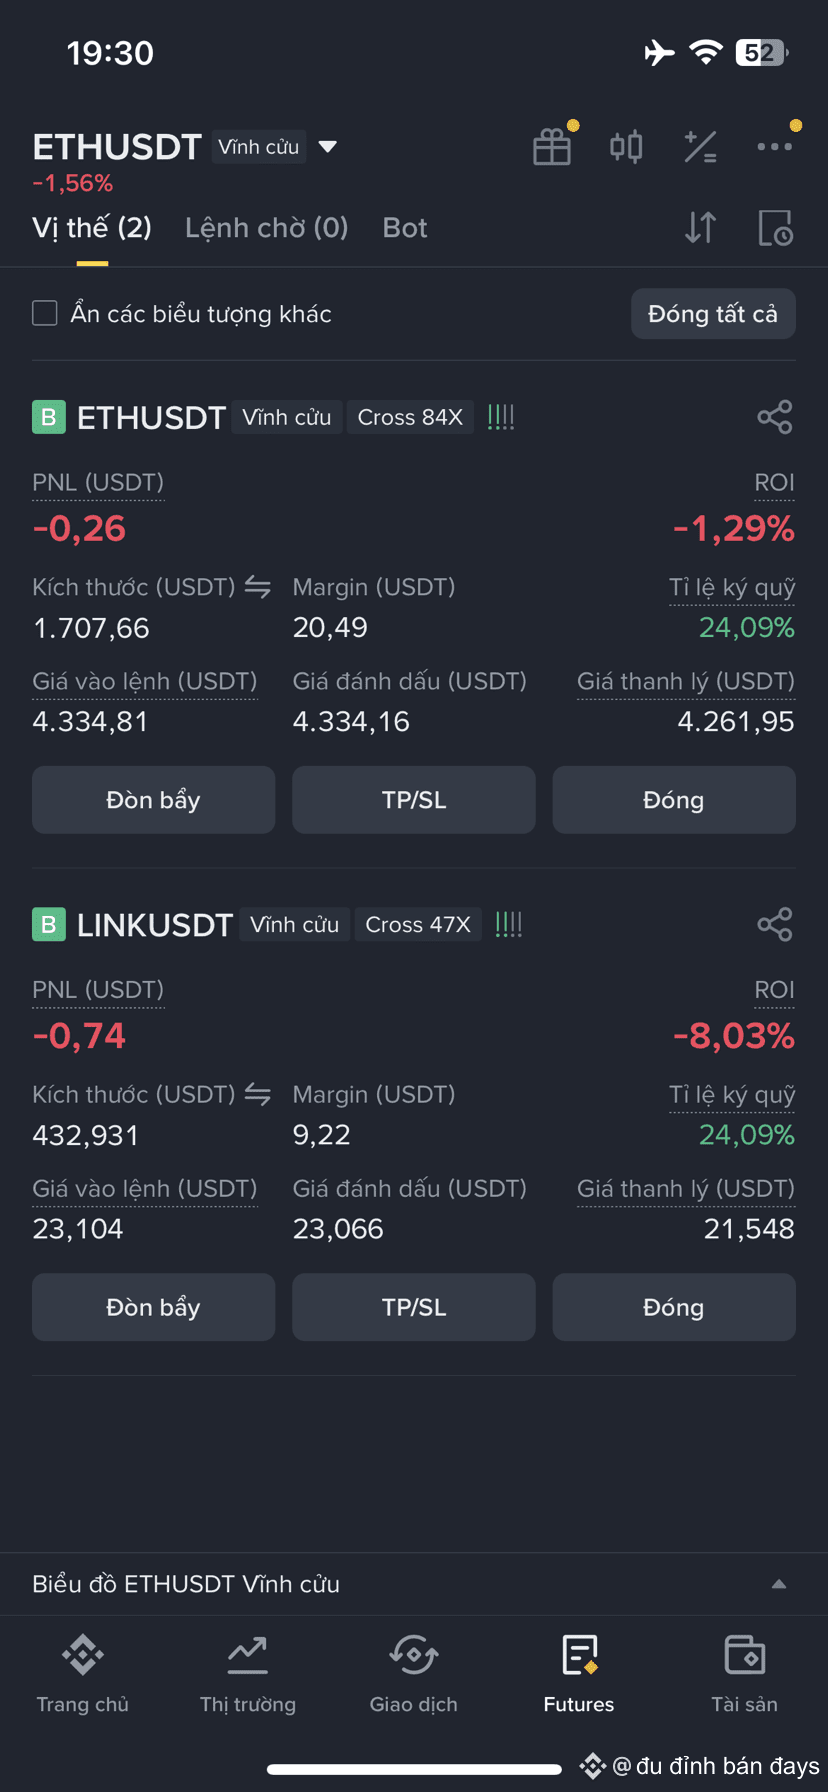The width and height of the screenshot is (828, 1792).
Task: Open the candlestick chart icon
Action: (x=626, y=147)
